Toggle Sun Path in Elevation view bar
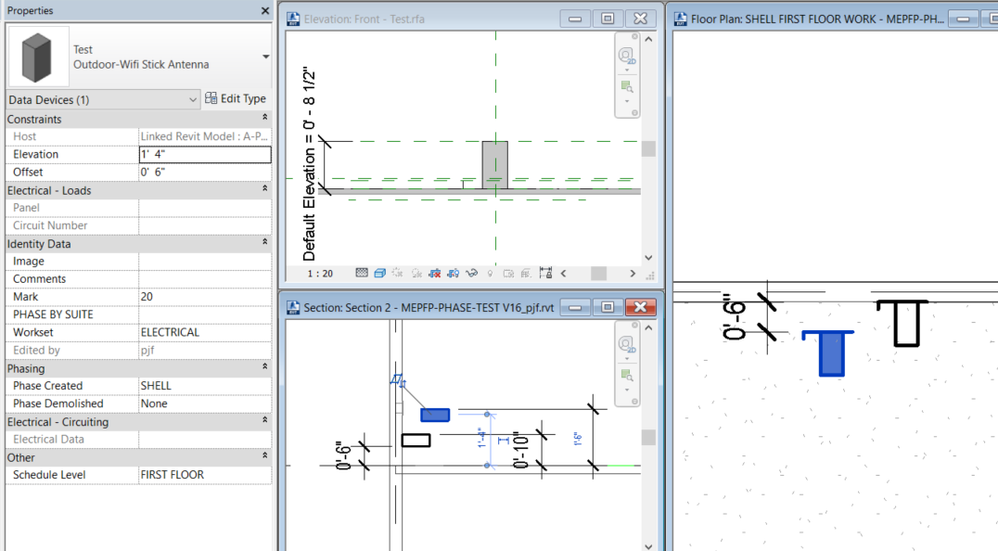 click(398, 273)
